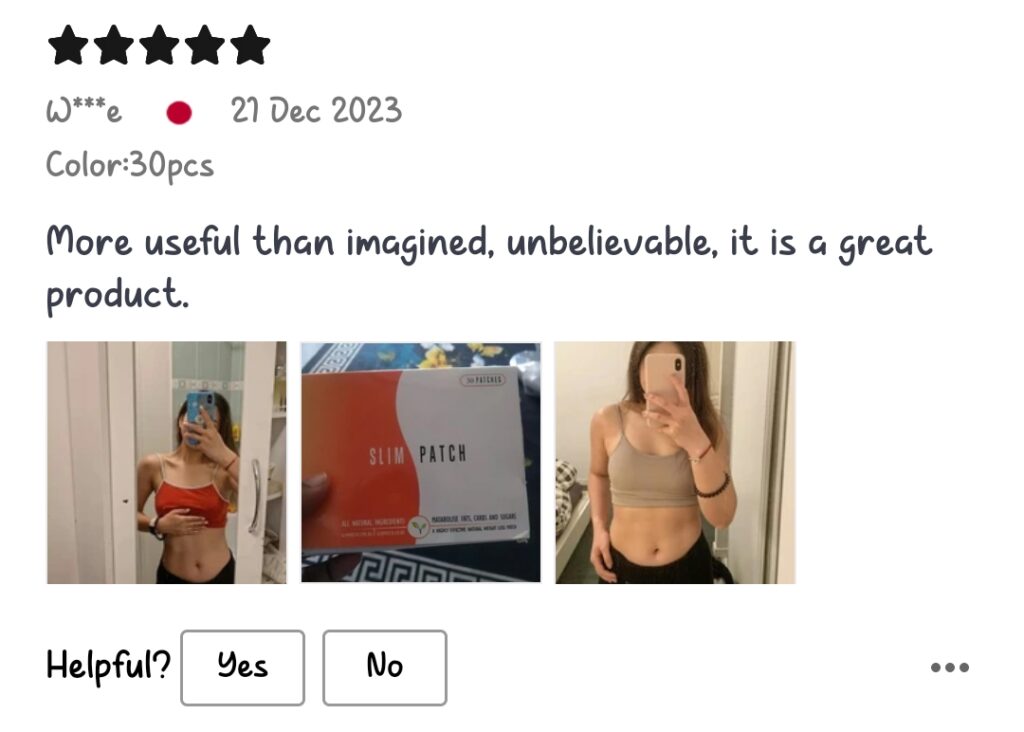Mark review as helpful with Yes
This screenshot has width=1024, height=732.
click(x=242, y=667)
